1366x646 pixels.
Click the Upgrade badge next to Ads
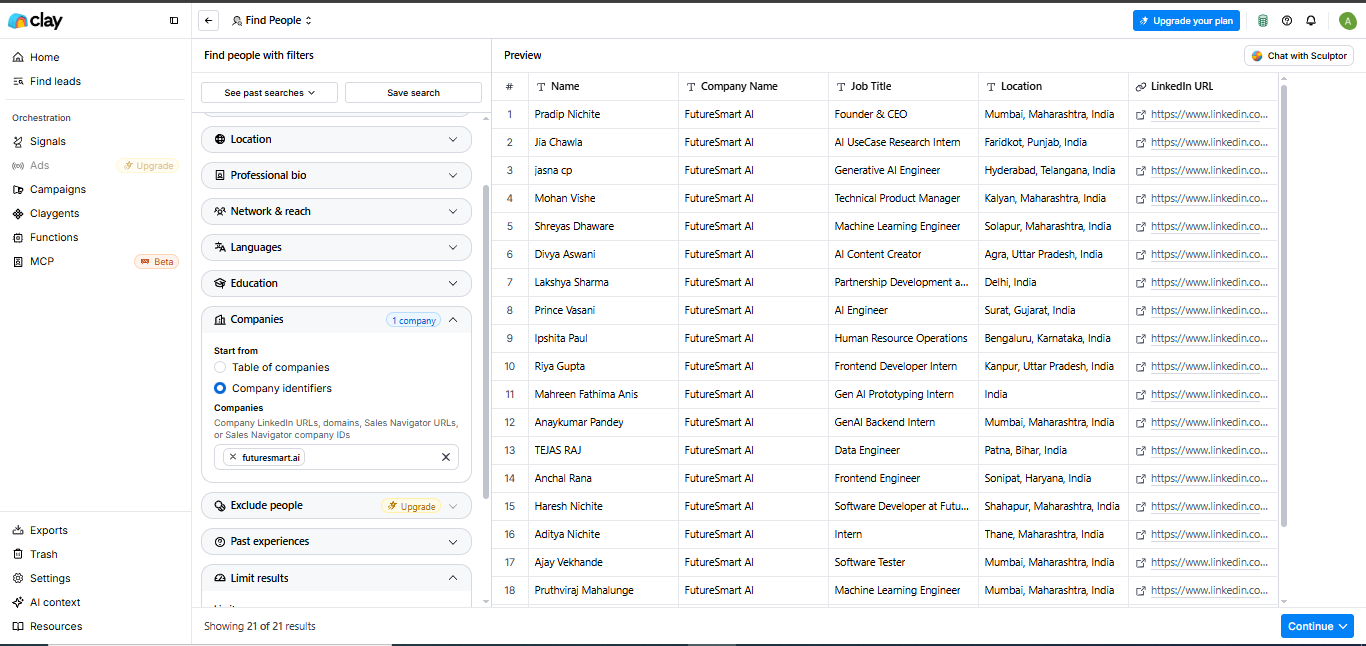click(x=148, y=165)
